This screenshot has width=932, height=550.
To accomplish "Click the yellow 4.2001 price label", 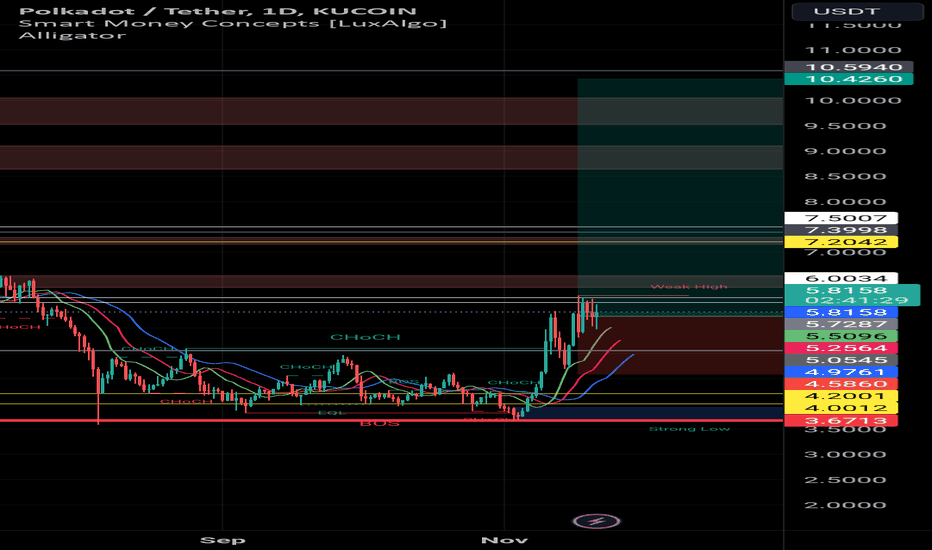I will [x=841, y=396].
